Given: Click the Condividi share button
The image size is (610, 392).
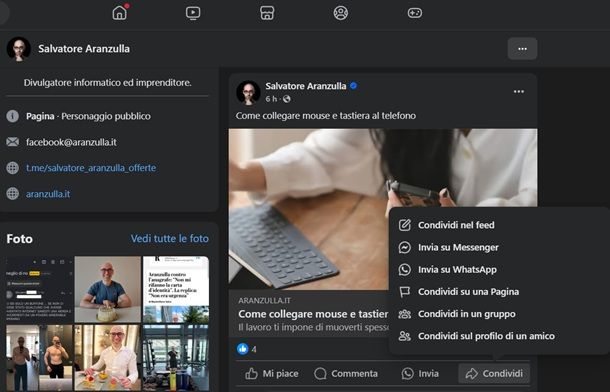Looking at the screenshot, I should pyautogui.click(x=494, y=374).
